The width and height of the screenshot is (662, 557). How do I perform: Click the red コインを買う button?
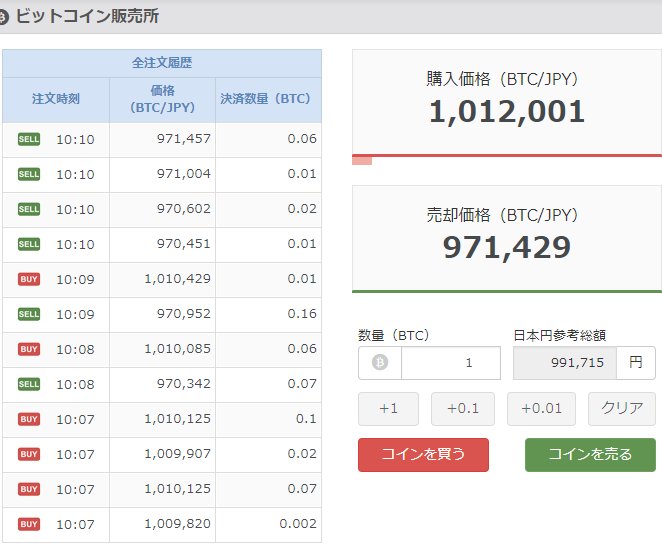point(423,454)
